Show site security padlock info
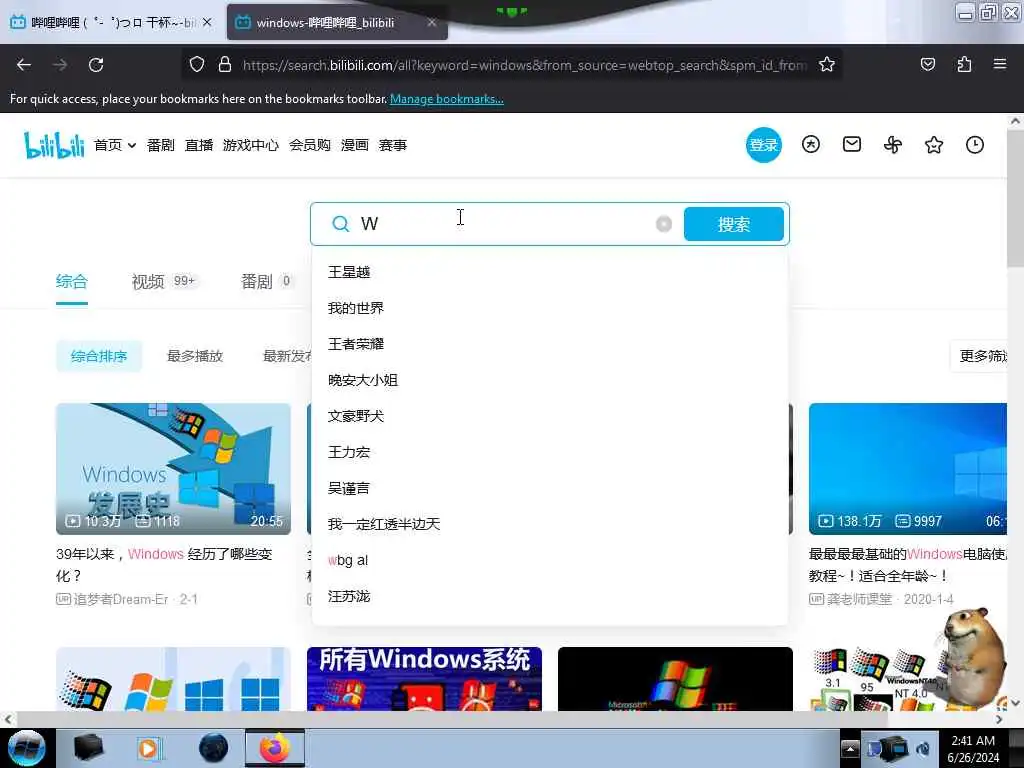The height and width of the screenshot is (768, 1024). pos(225,65)
